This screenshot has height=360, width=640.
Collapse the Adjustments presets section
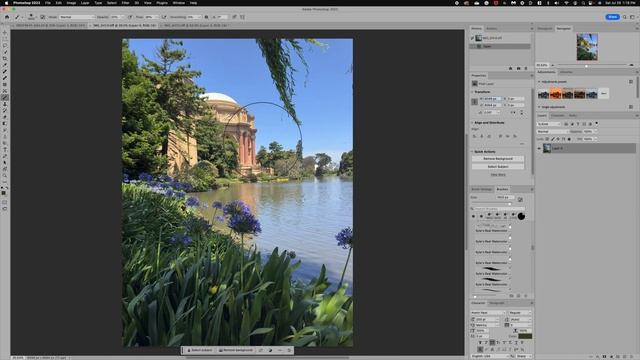pos(539,82)
